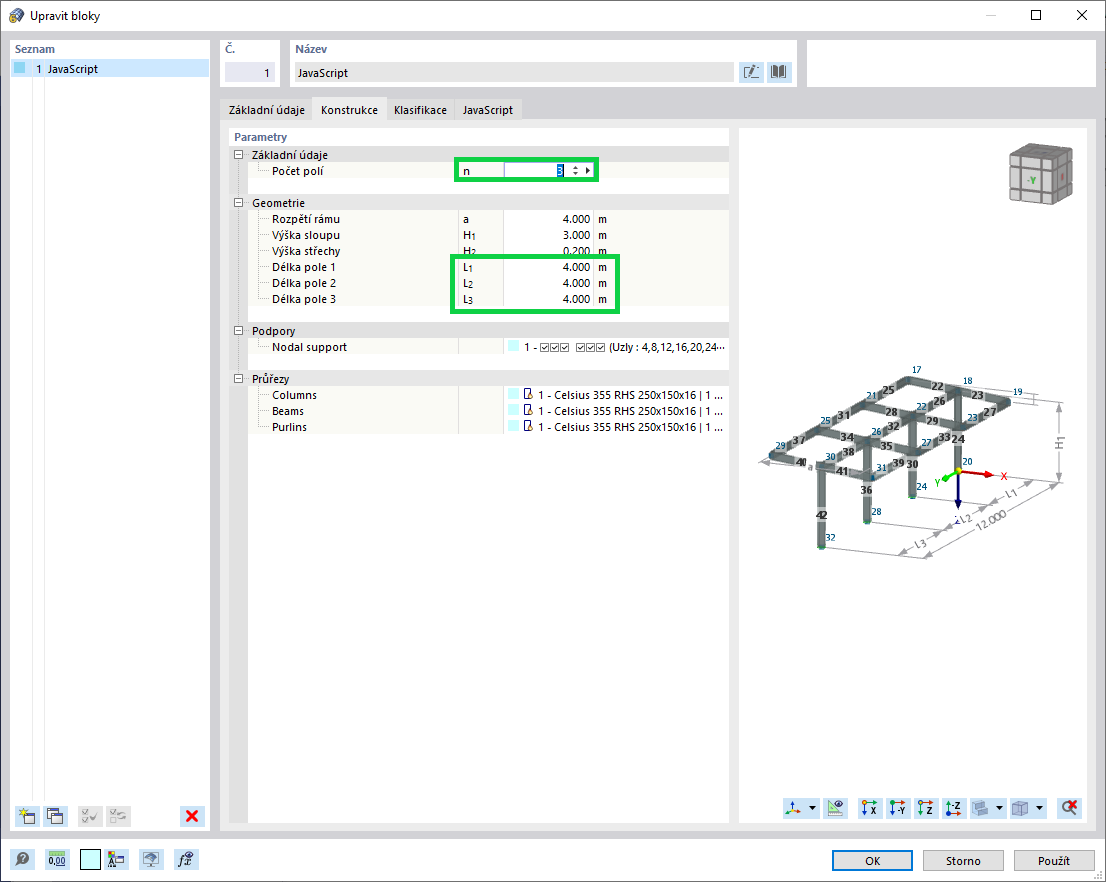This screenshot has height=882, width=1106.
Task: Set view in X direction
Action: tap(870, 808)
